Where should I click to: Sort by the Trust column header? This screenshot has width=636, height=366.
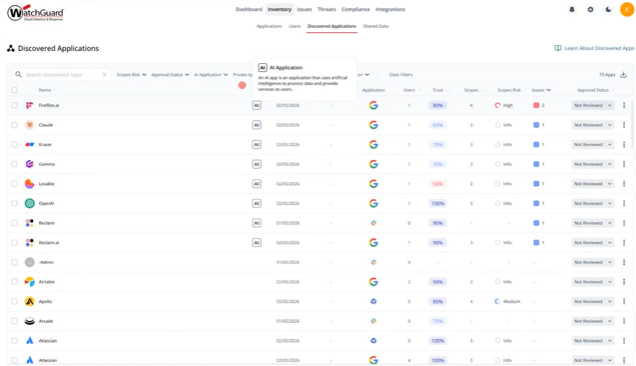[x=440, y=90]
